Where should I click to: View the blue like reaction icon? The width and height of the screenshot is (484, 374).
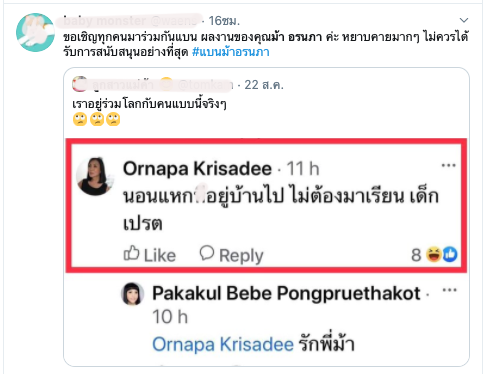(450, 254)
